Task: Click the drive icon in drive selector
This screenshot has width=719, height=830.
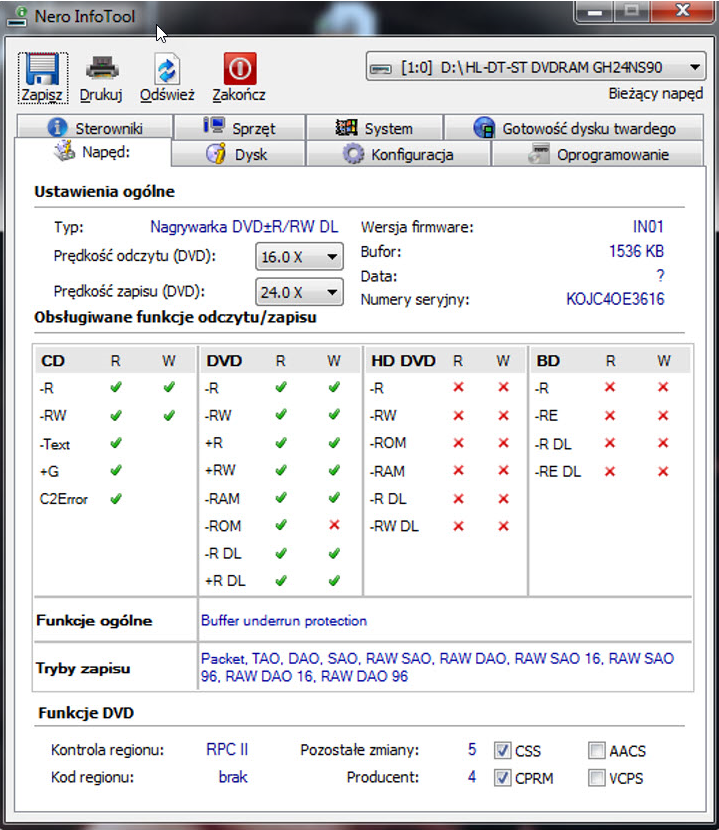Action: 380,68
